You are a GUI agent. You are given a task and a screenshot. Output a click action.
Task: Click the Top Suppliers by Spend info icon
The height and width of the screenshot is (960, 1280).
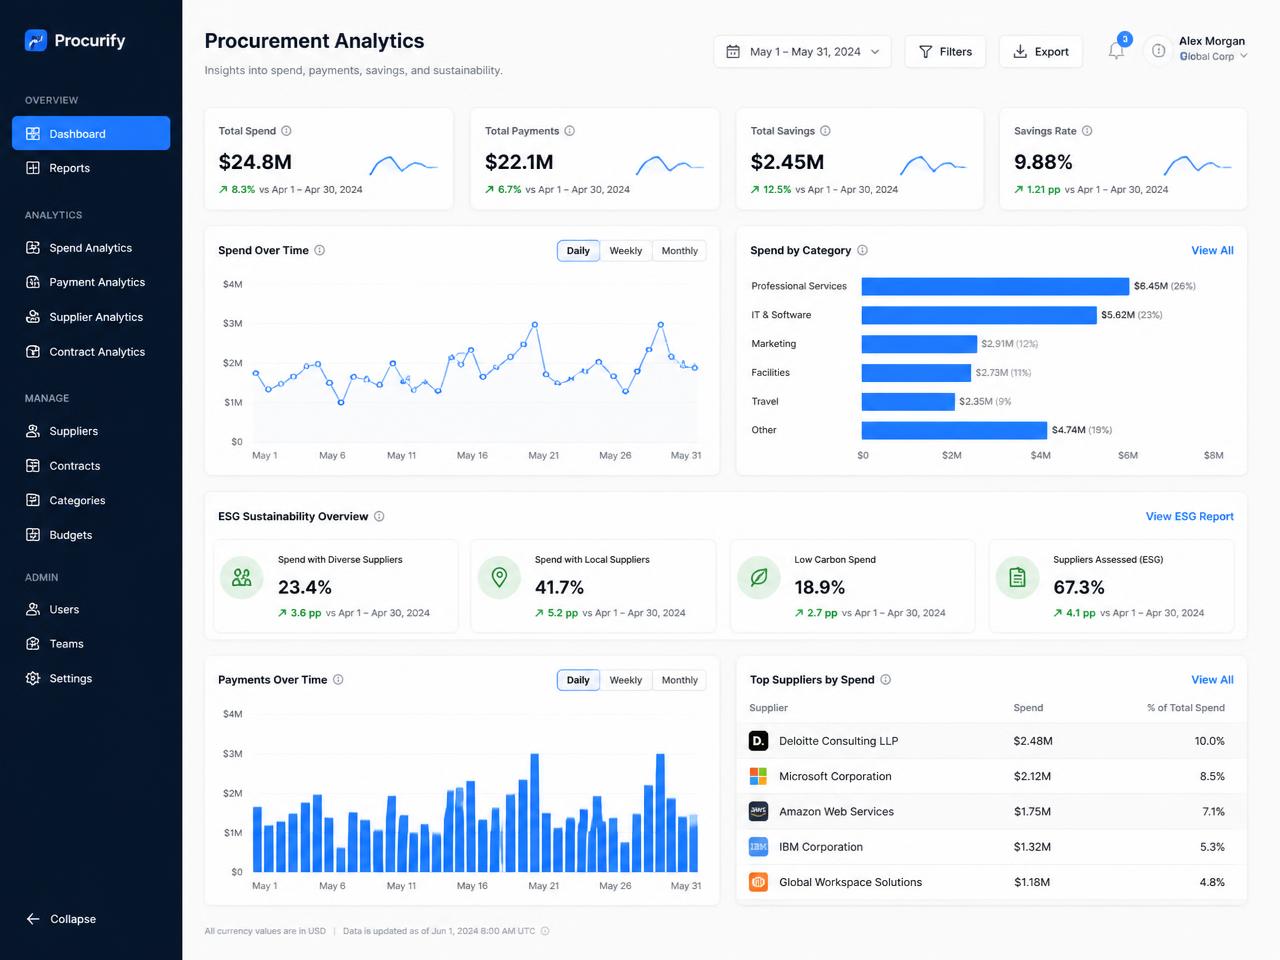(x=885, y=680)
